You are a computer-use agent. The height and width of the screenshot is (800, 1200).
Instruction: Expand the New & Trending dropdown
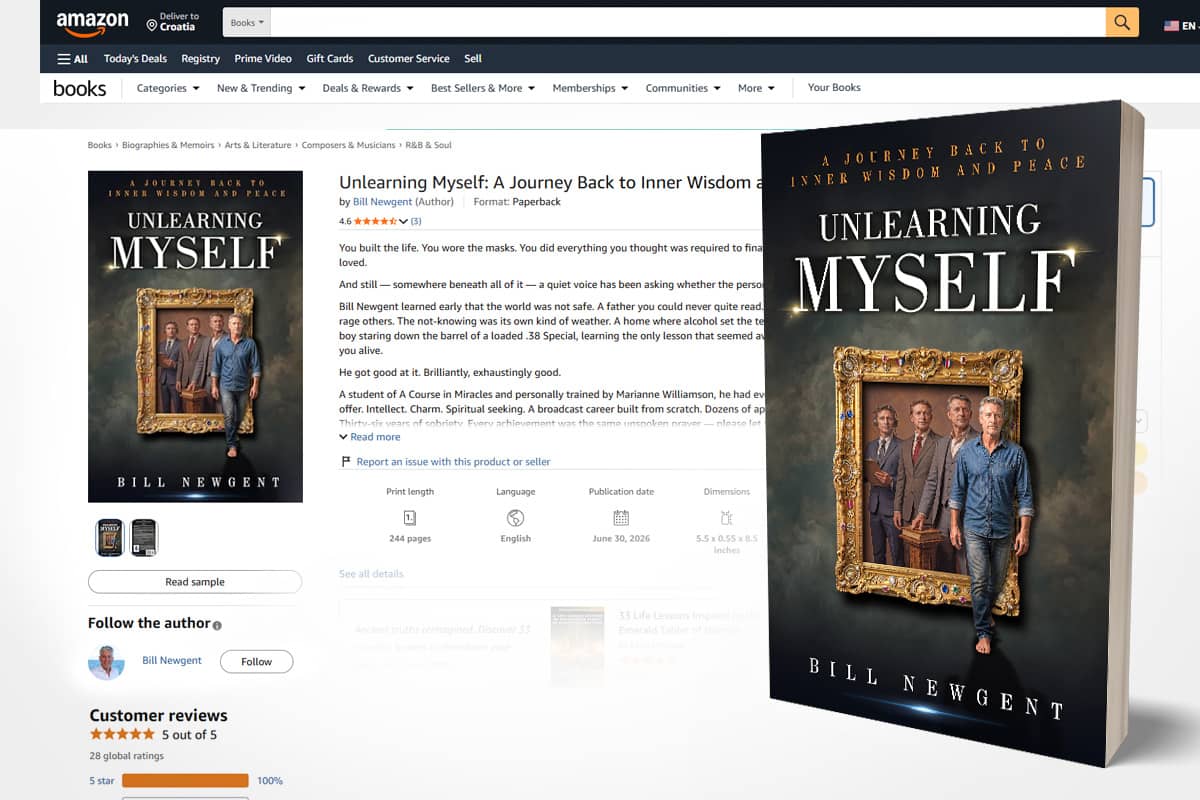tap(261, 88)
